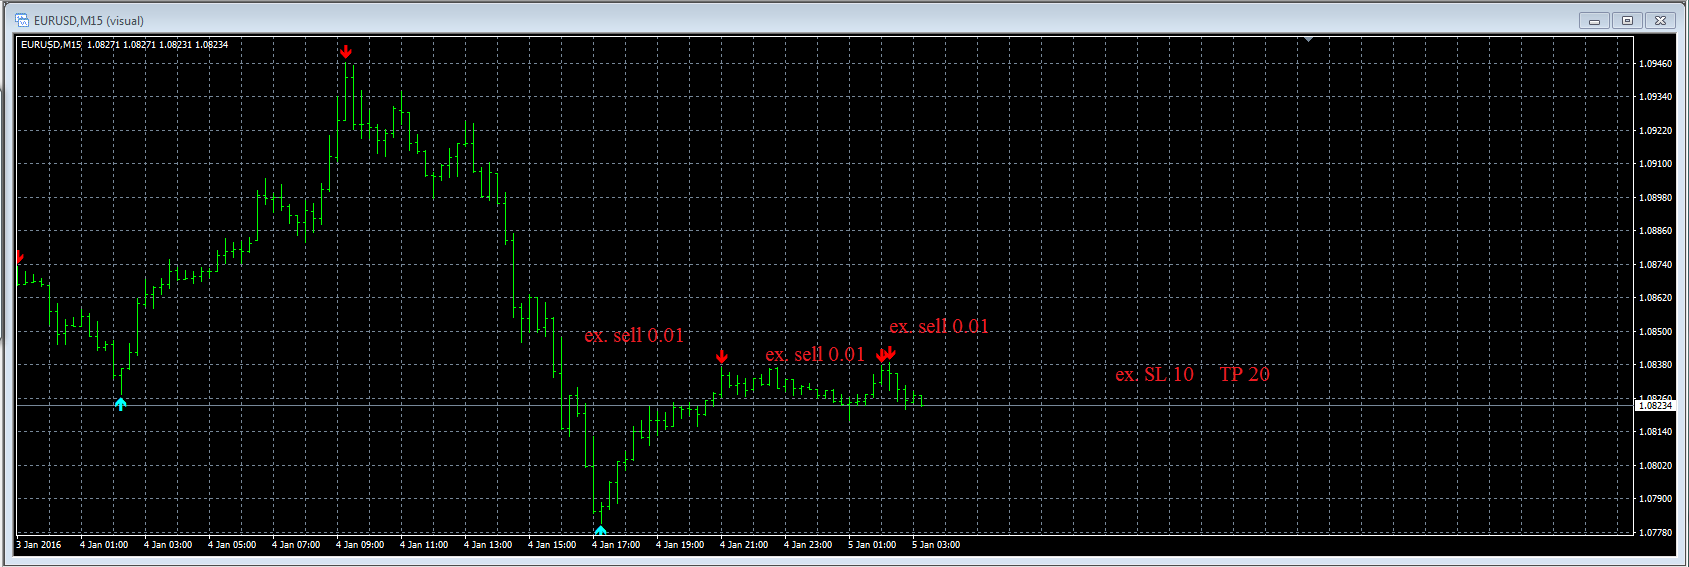1689x567 pixels.
Task: Click time axis label '4 Jan 21:00'
Action: tap(744, 545)
